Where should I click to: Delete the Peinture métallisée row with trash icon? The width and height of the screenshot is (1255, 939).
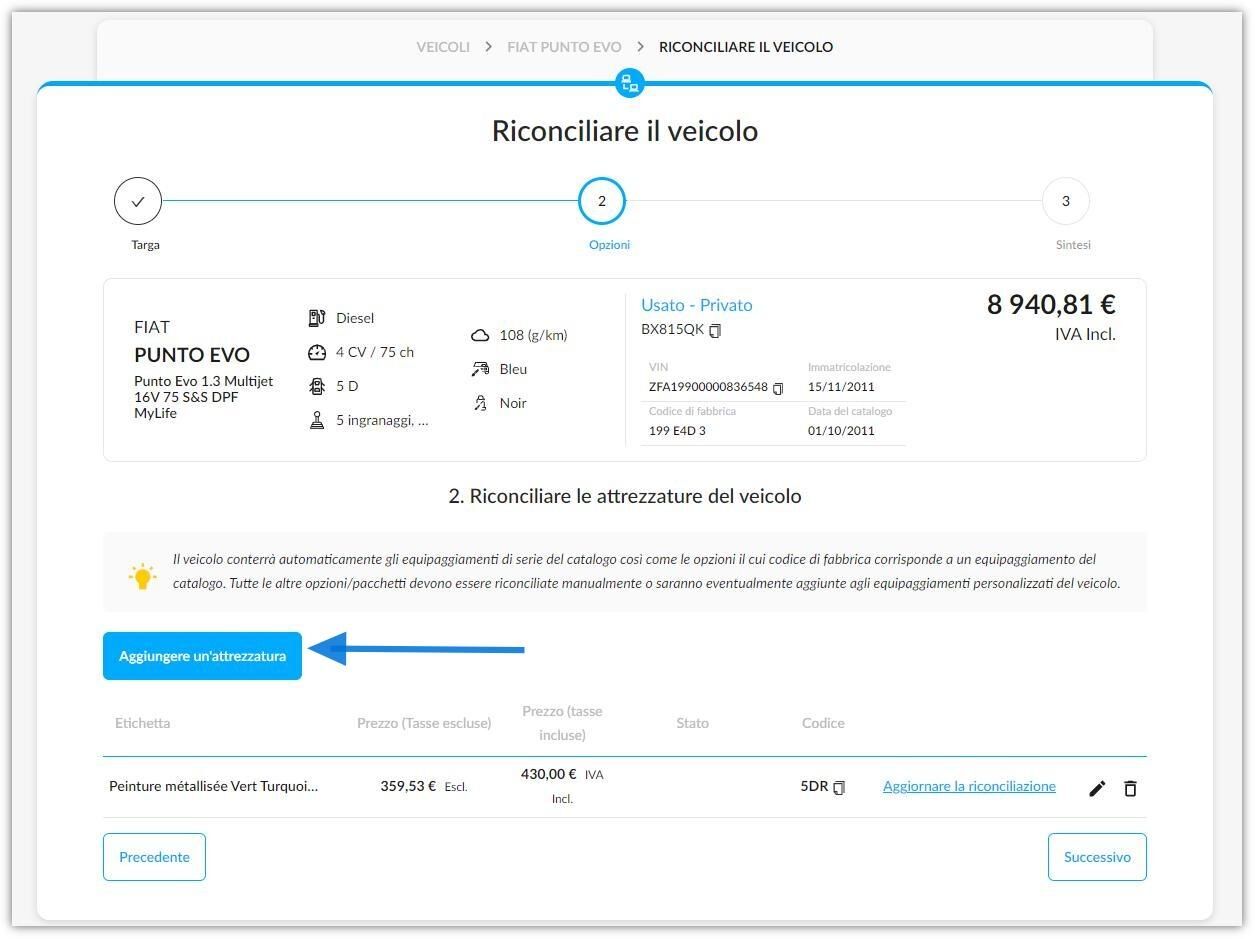pos(1130,788)
